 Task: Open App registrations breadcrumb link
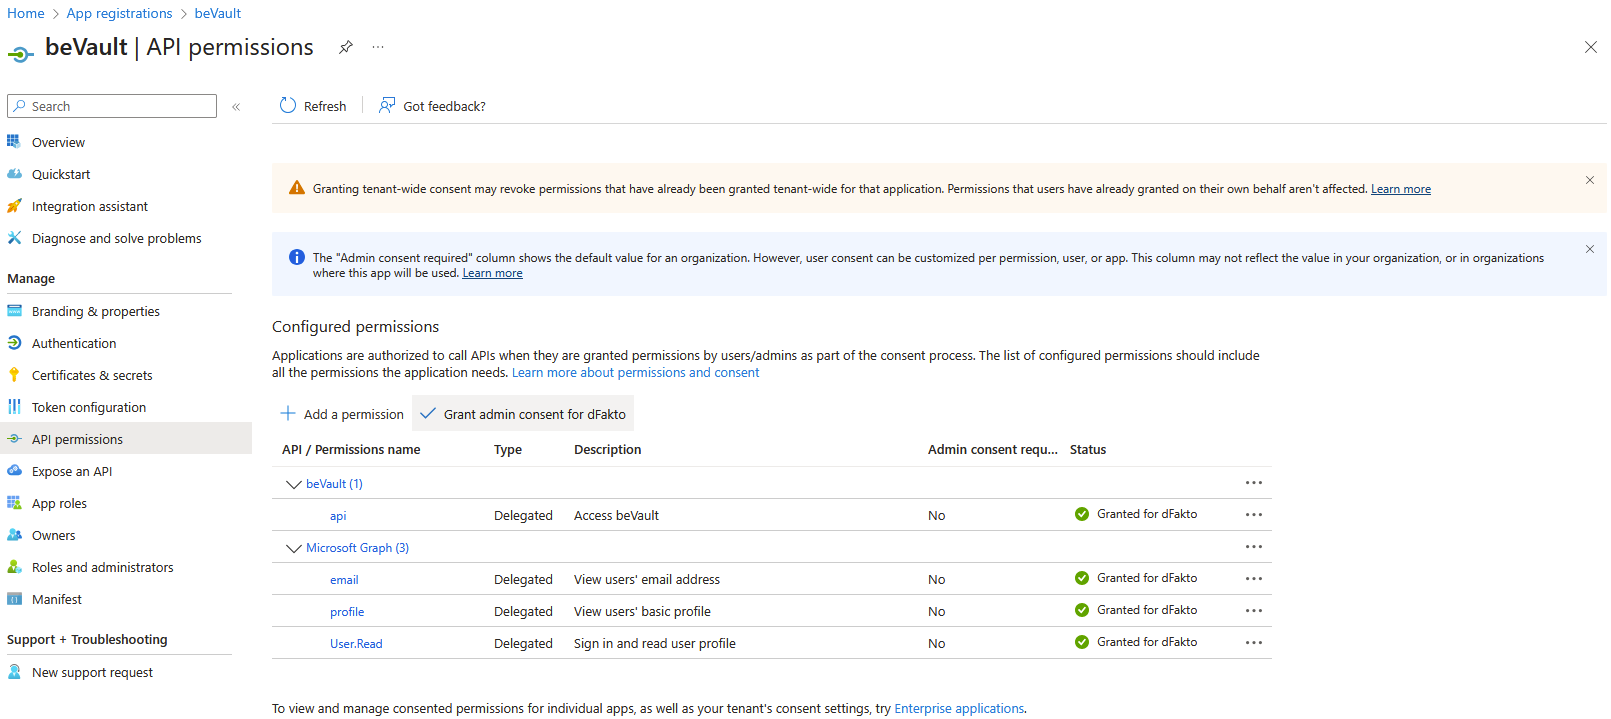tap(119, 13)
